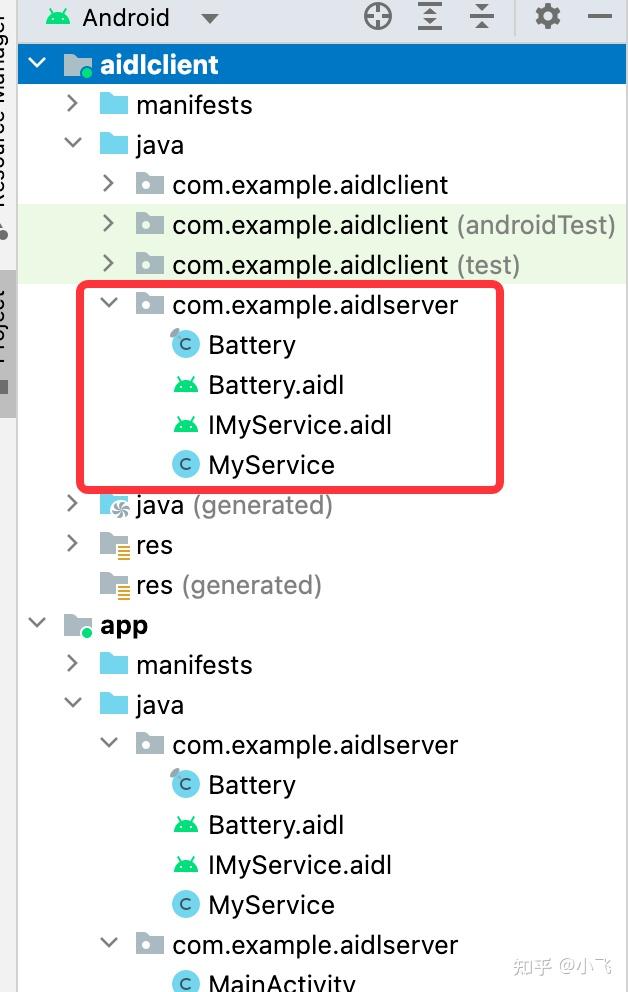Collapse the app module node
Viewport: 628px width, 992px height.
pyautogui.click(x=38, y=624)
